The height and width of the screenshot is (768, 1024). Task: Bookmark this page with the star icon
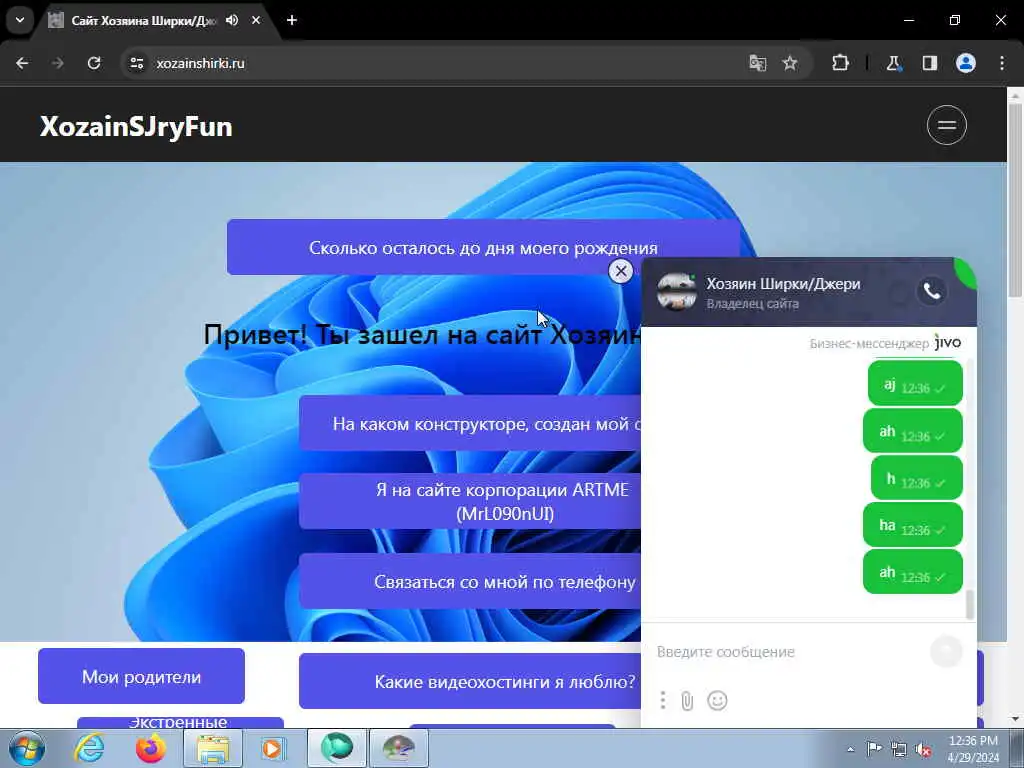point(790,63)
